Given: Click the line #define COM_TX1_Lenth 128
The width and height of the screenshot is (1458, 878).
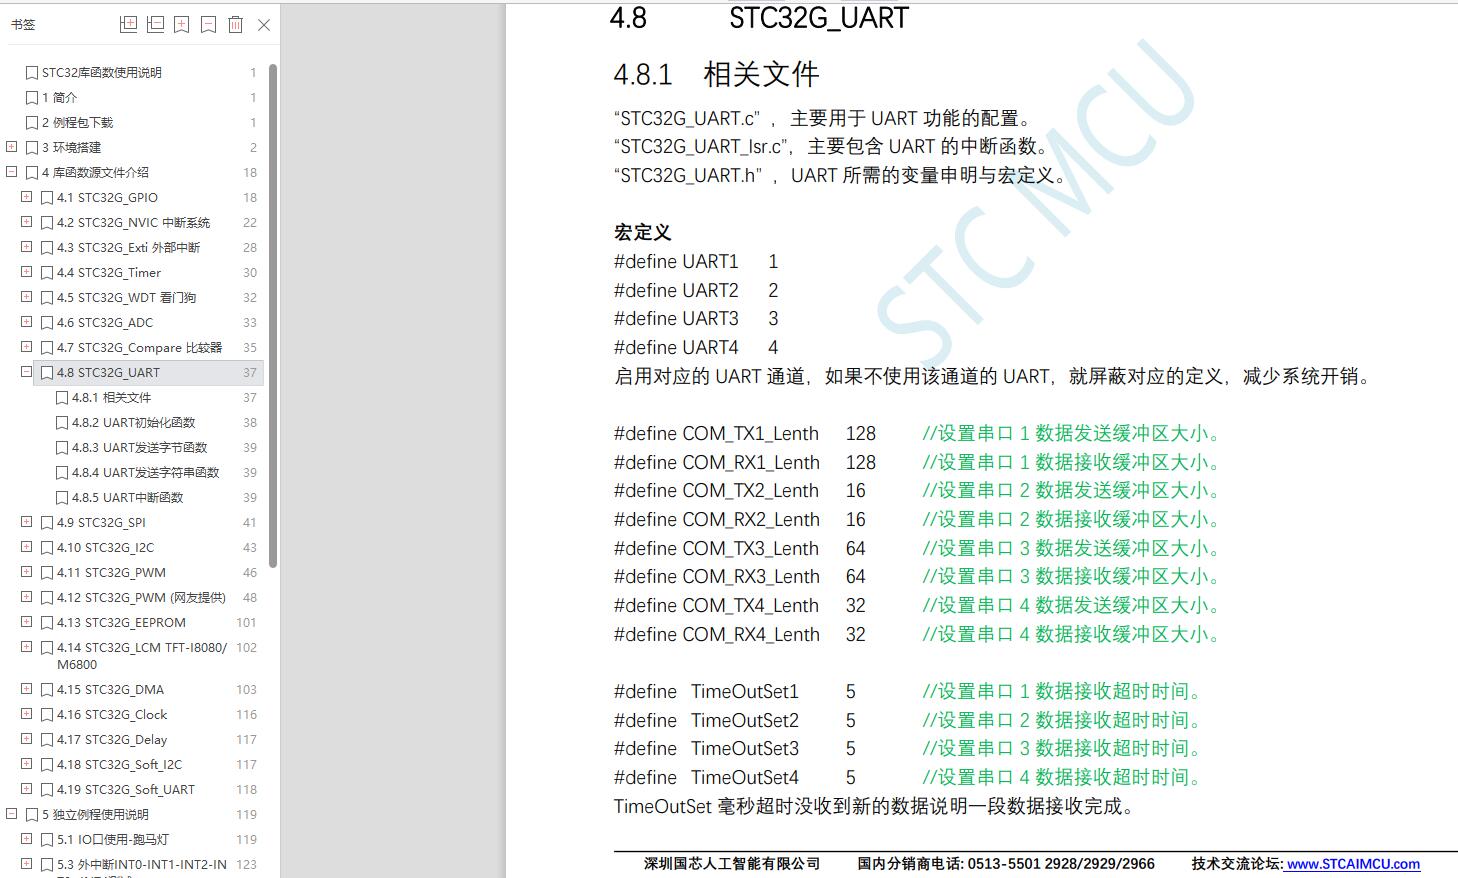Looking at the screenshot, I should (x=744, y=434).
